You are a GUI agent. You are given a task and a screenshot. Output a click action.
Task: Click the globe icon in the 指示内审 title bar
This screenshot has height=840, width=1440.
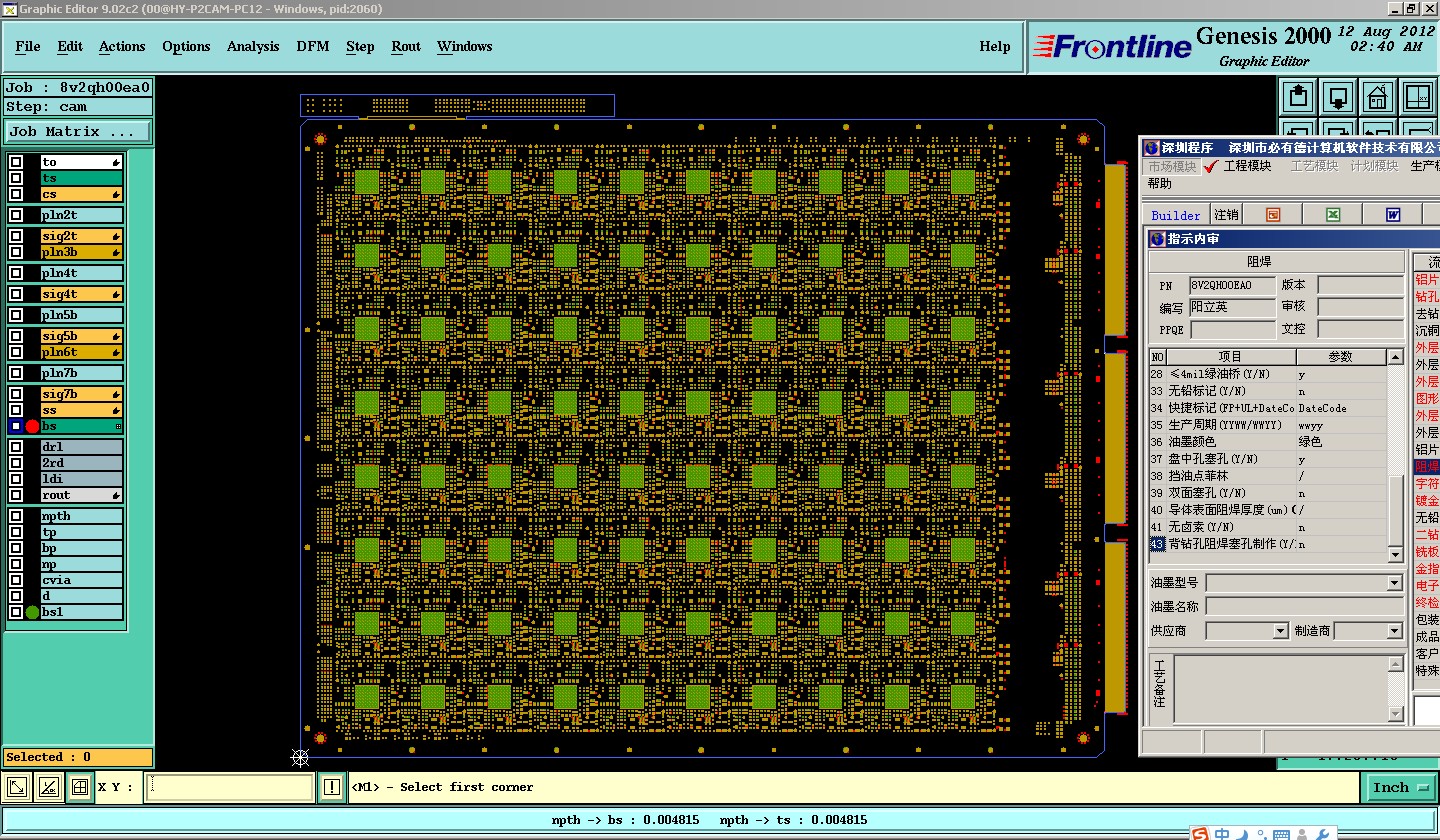[1158, 239]
